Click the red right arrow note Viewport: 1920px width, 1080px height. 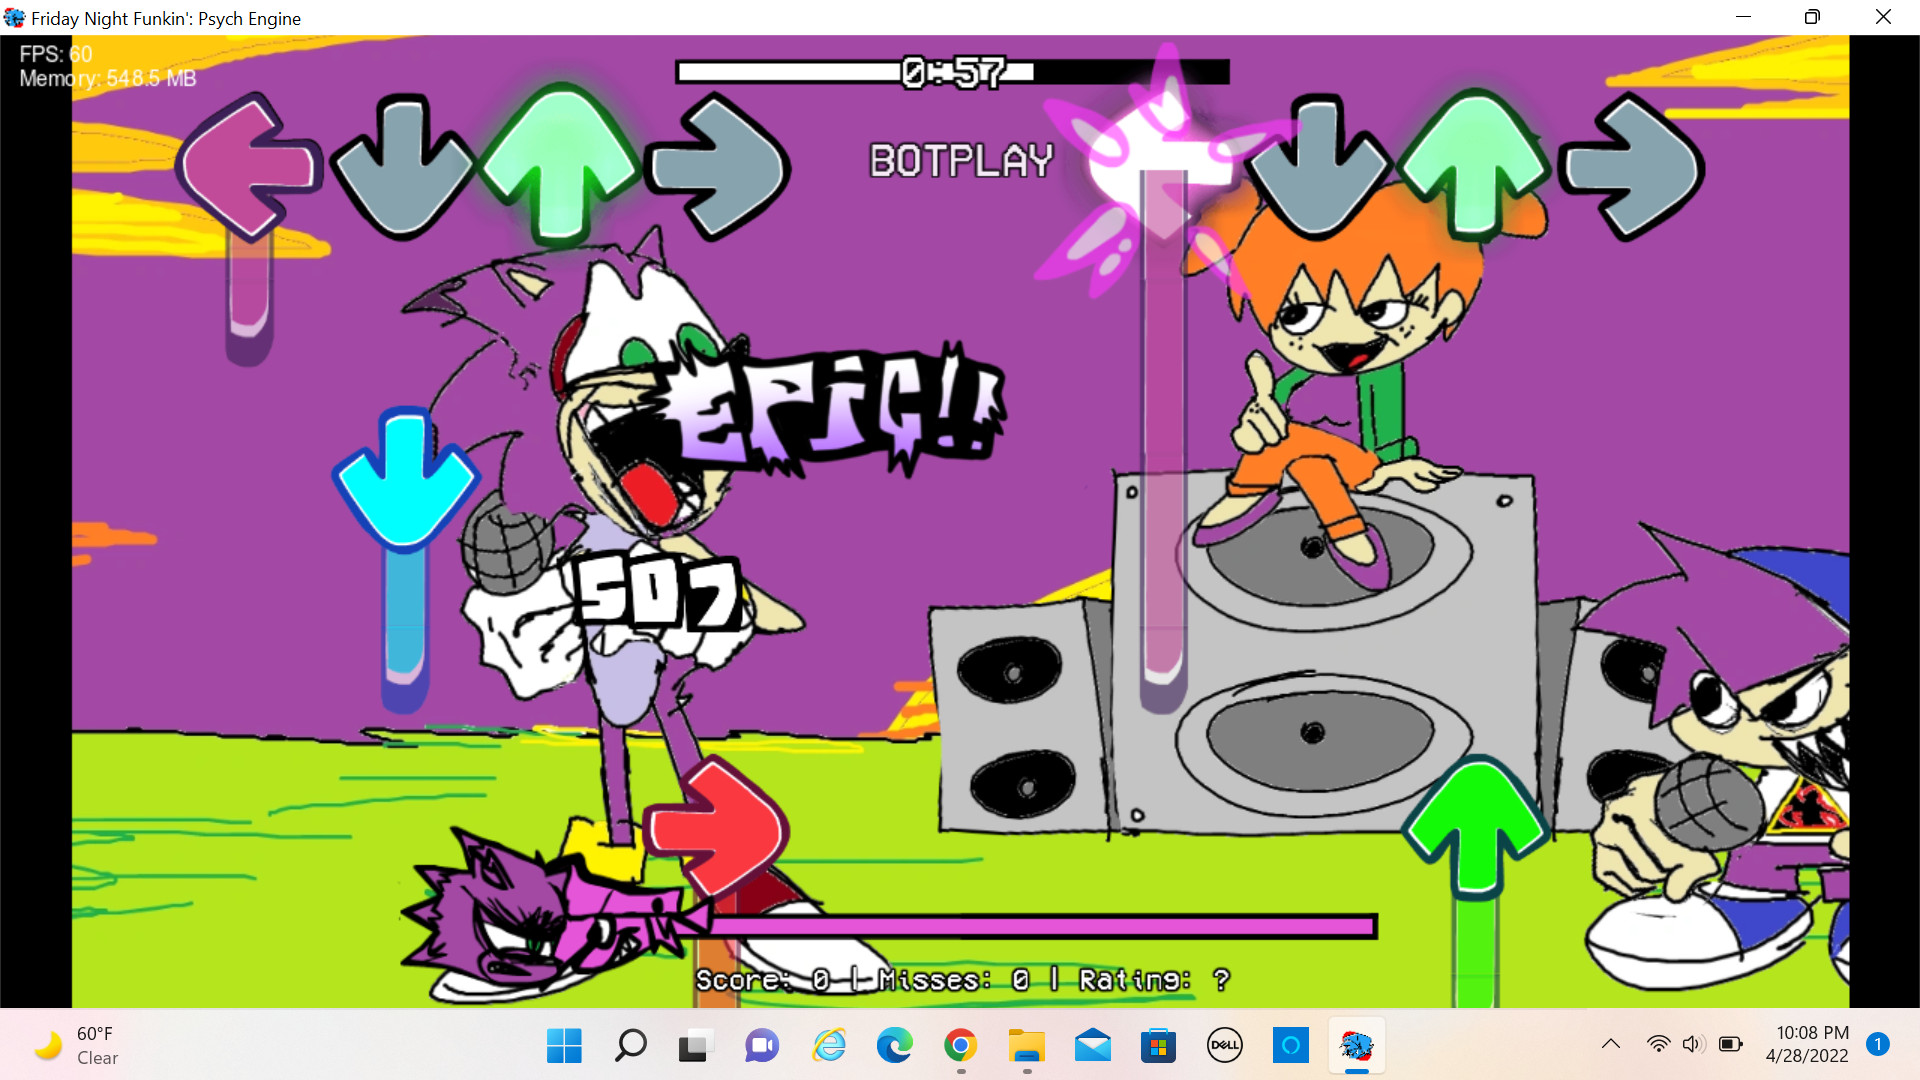click(716, 826)
